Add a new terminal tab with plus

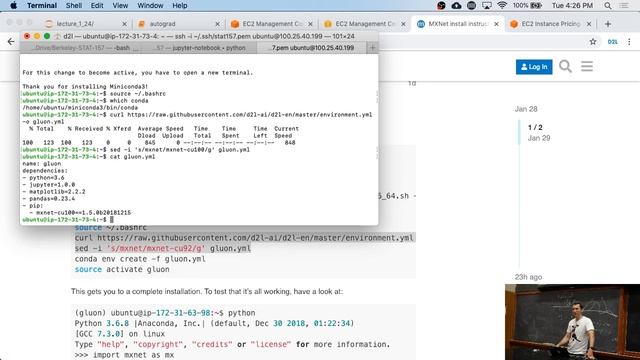coord(372,48)
